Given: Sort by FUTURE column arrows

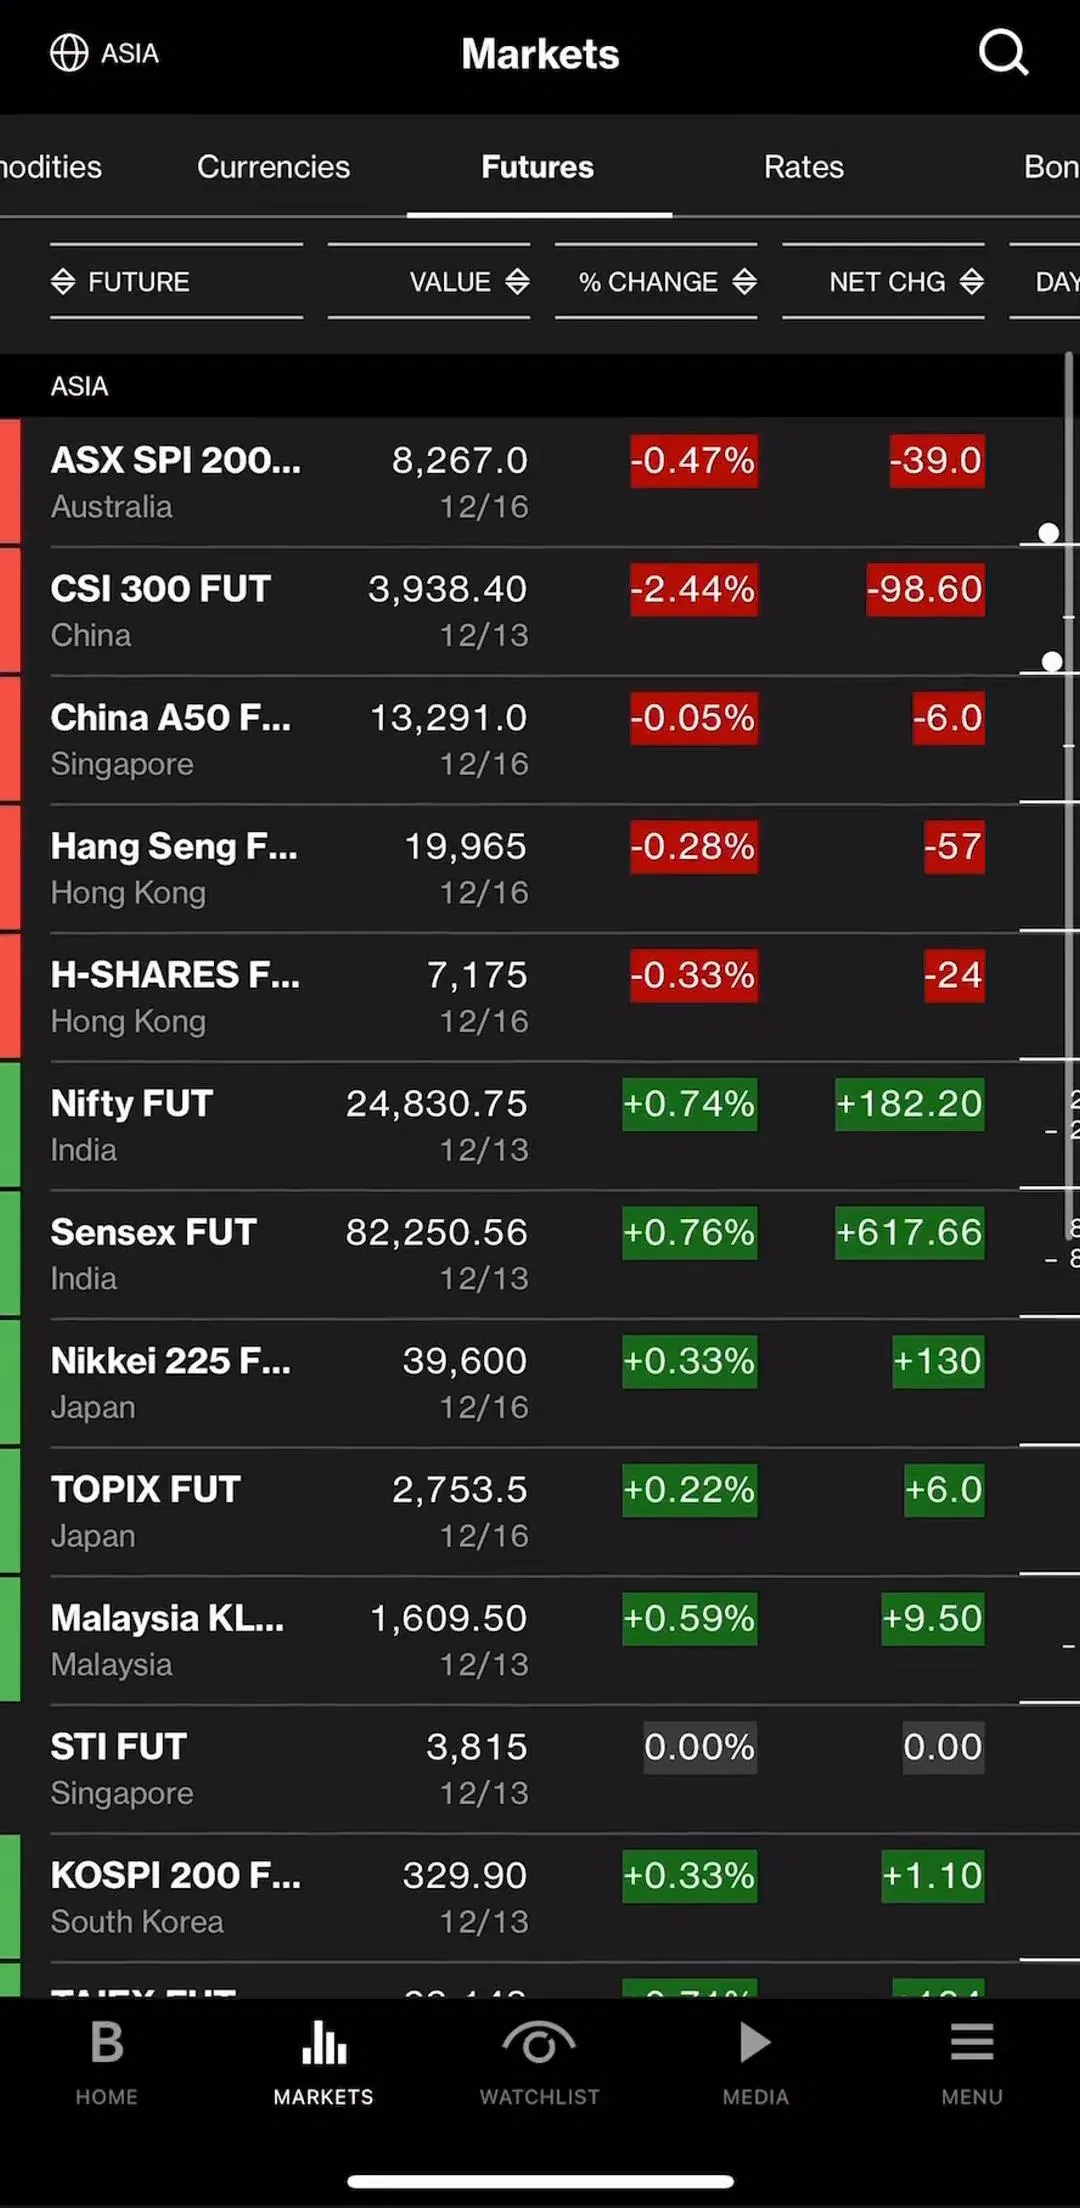Looking at the screenshot, I should point(63,282).
